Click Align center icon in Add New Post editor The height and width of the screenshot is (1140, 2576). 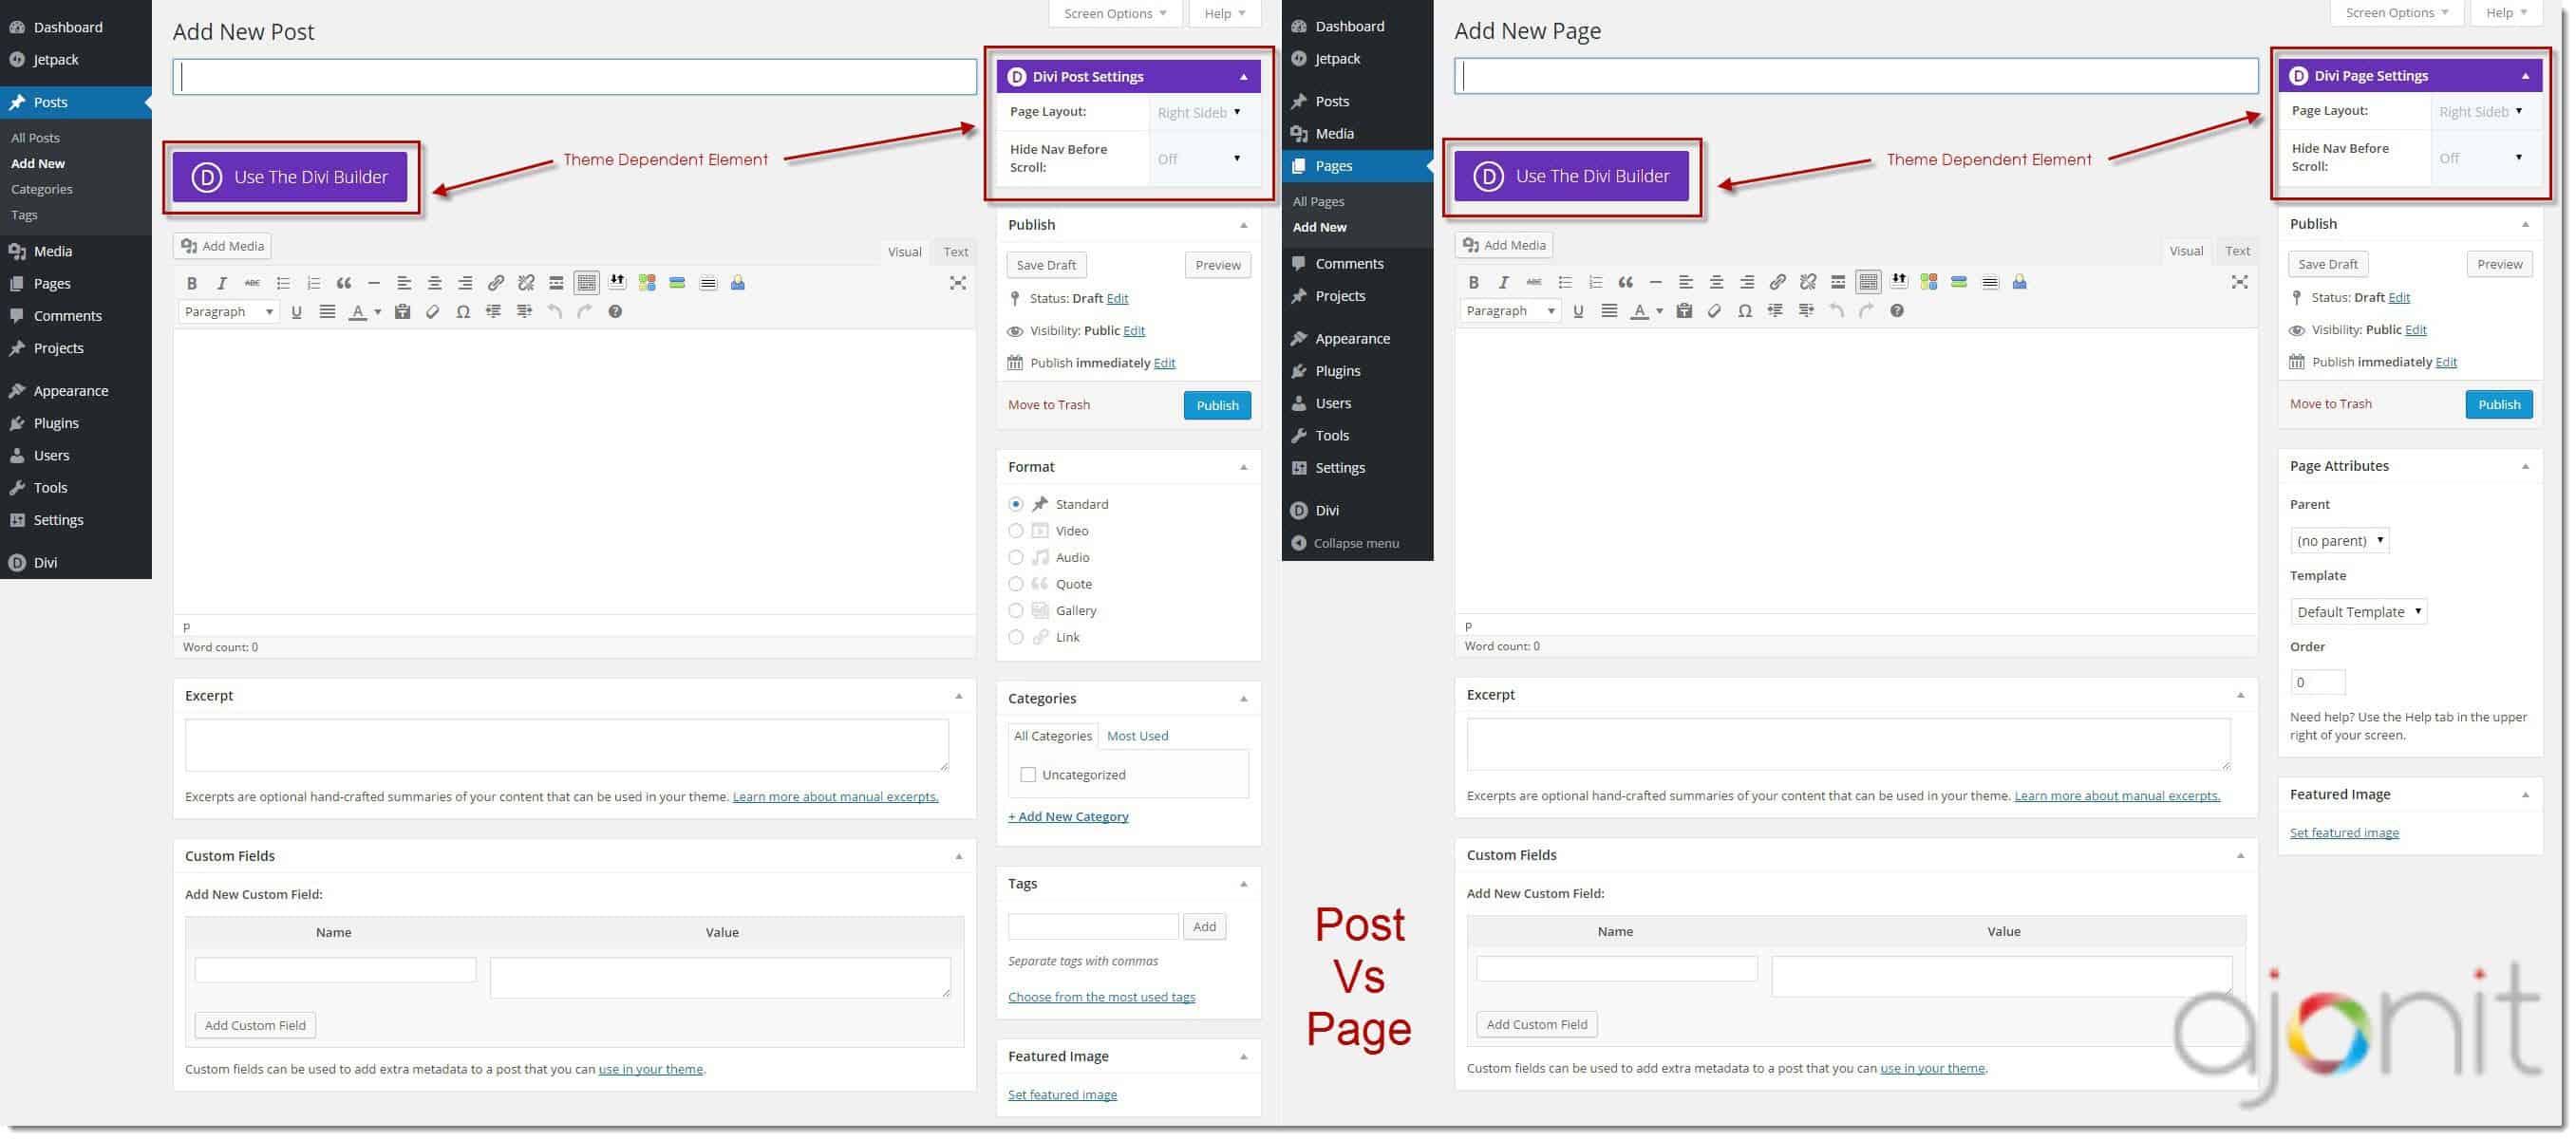pyautogui.click(x=434, y=283)
